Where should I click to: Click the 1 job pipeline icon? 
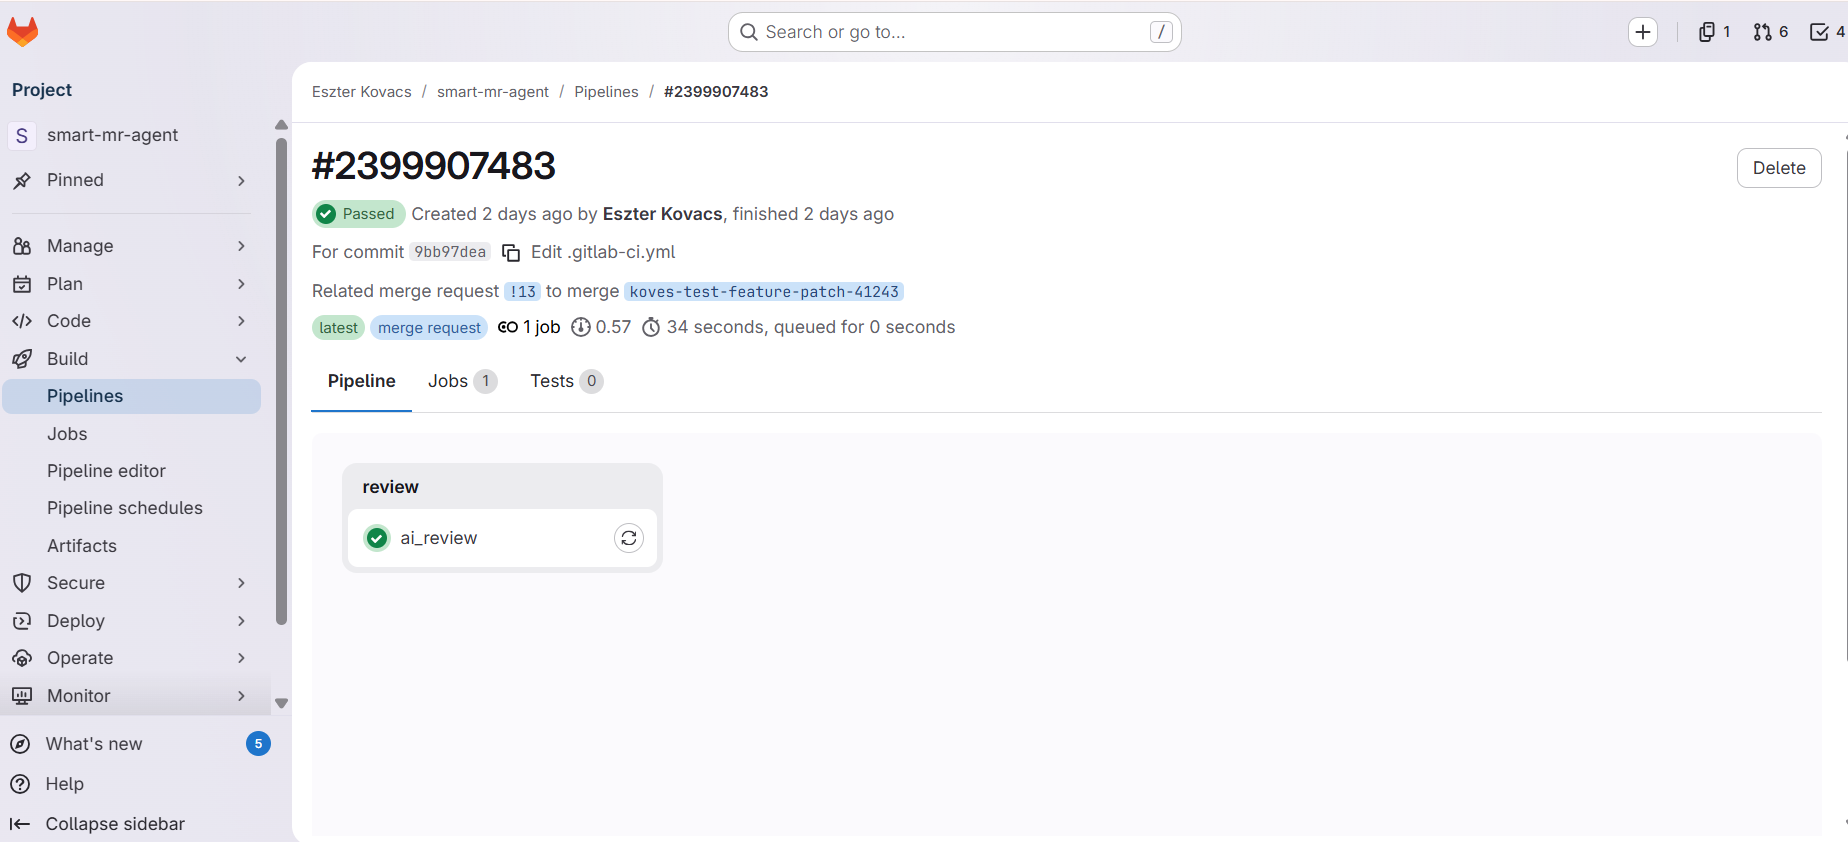tap(508, 327)
